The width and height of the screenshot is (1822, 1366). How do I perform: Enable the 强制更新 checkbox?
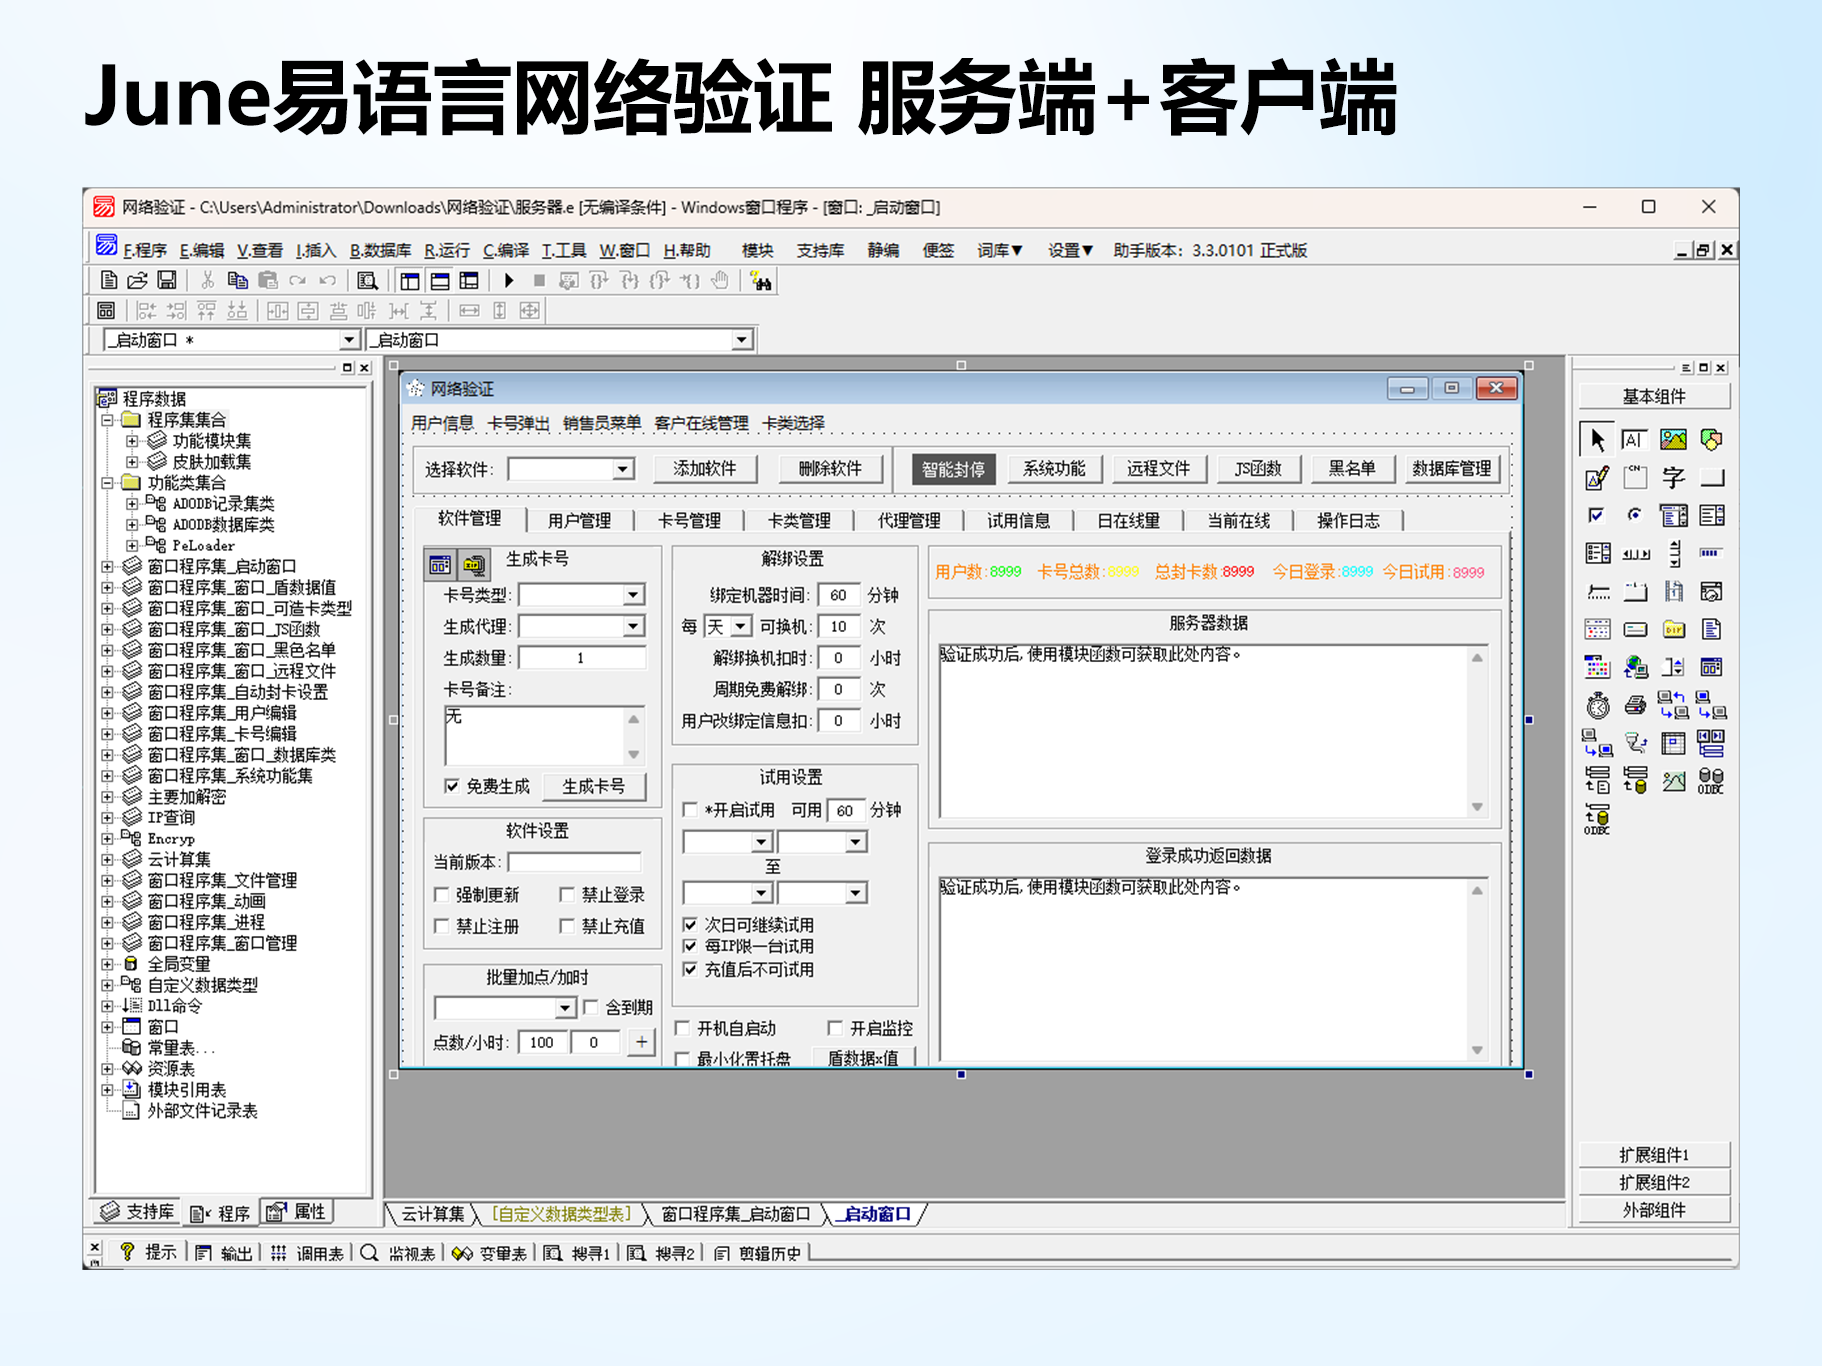(442, 894)
